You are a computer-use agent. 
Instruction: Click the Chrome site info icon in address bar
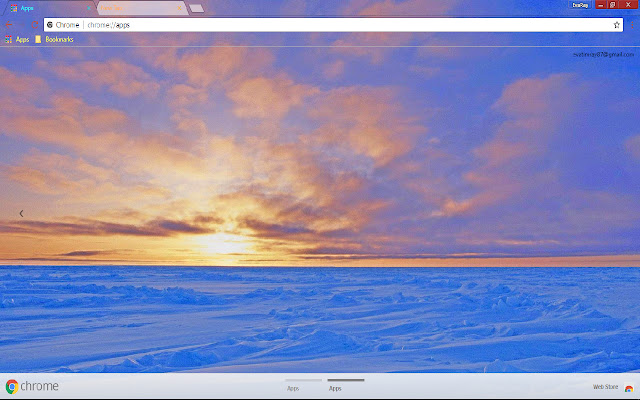click(50, 25)
